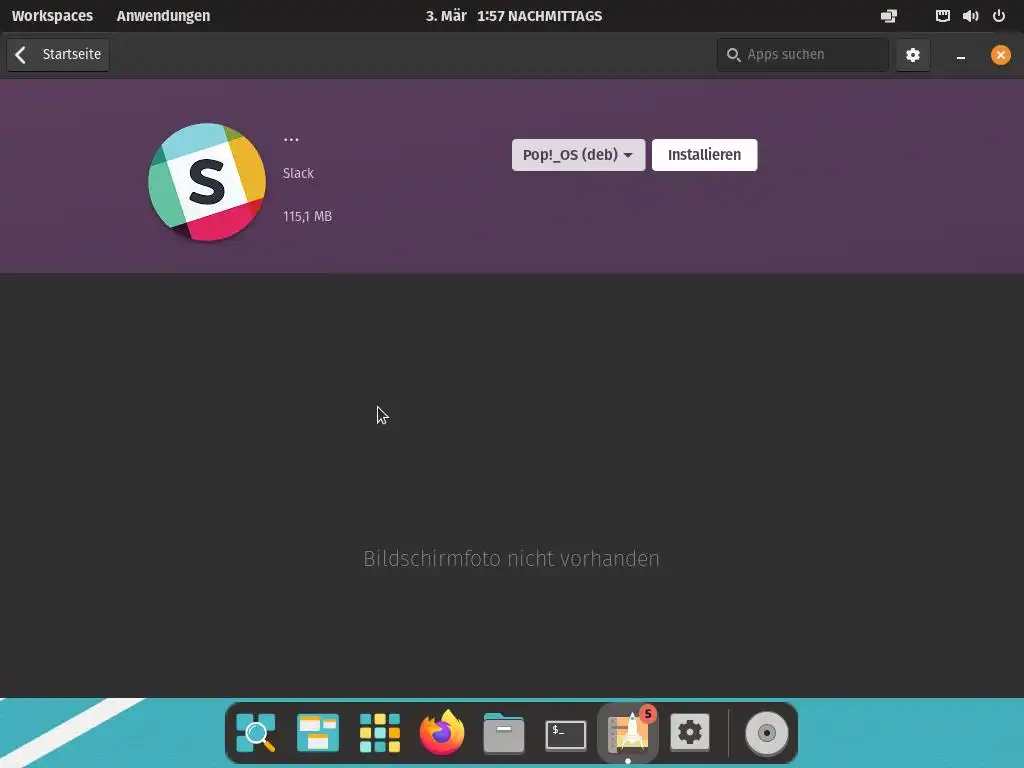Screen dimensions: 1024x768
Task: Open the Files manager from dock
Action: (504, 733)
